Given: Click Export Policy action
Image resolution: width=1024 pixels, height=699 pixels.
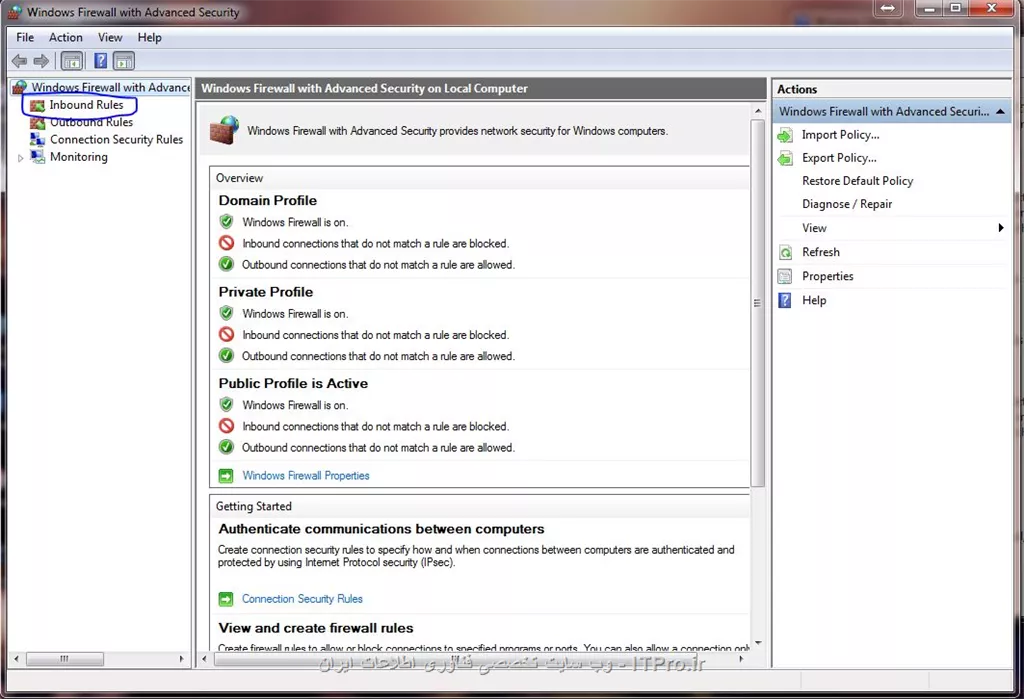Looking at the screenshot, I should click(839, 158).
